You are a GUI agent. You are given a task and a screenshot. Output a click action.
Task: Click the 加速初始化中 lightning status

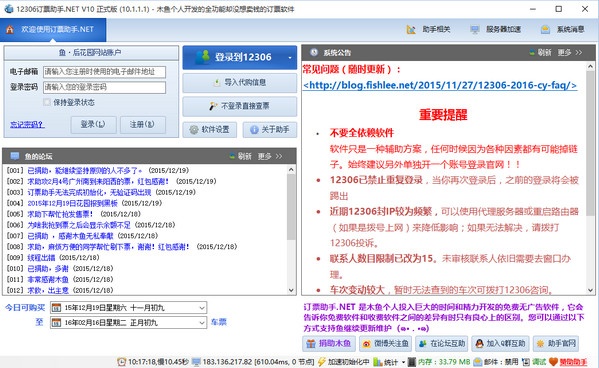[343, 362]
